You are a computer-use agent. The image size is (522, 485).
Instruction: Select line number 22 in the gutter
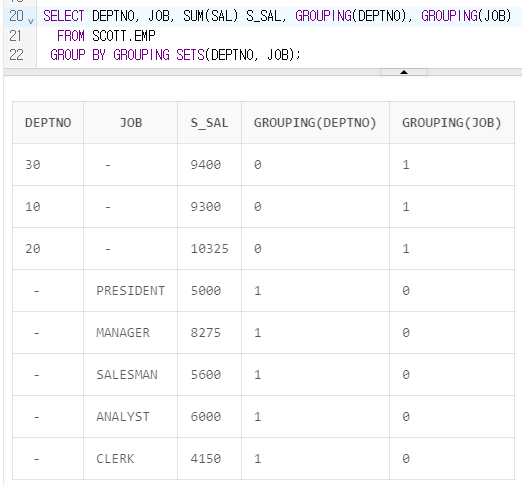click(x=16, y=55)
